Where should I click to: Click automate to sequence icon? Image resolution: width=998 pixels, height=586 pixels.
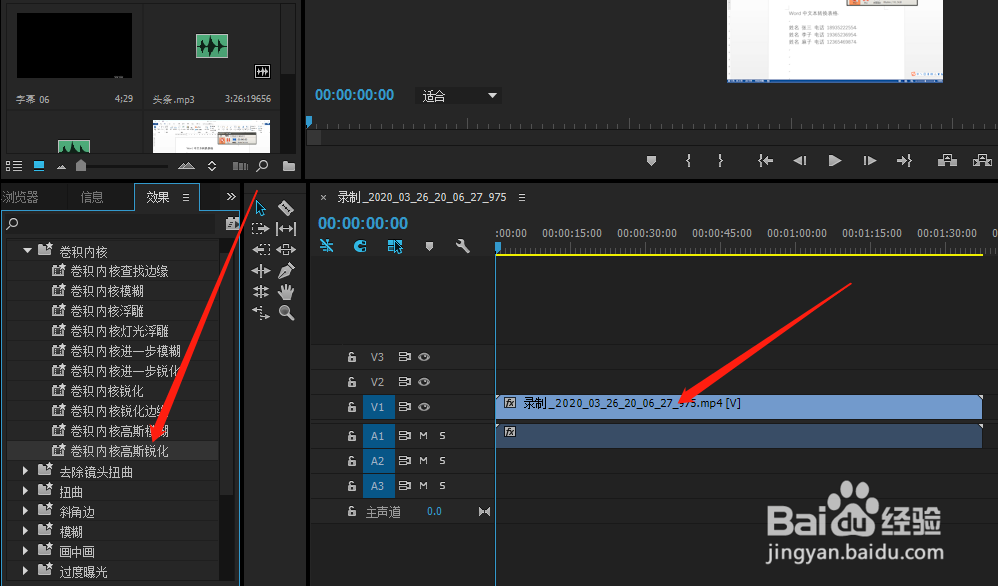(x=240, y=166)
